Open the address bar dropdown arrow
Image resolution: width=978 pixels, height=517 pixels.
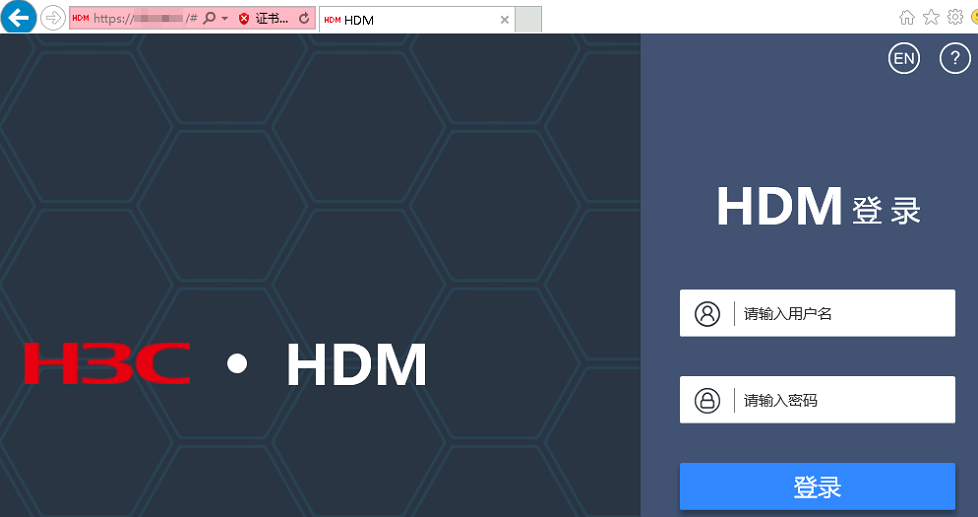click(225, 19)
